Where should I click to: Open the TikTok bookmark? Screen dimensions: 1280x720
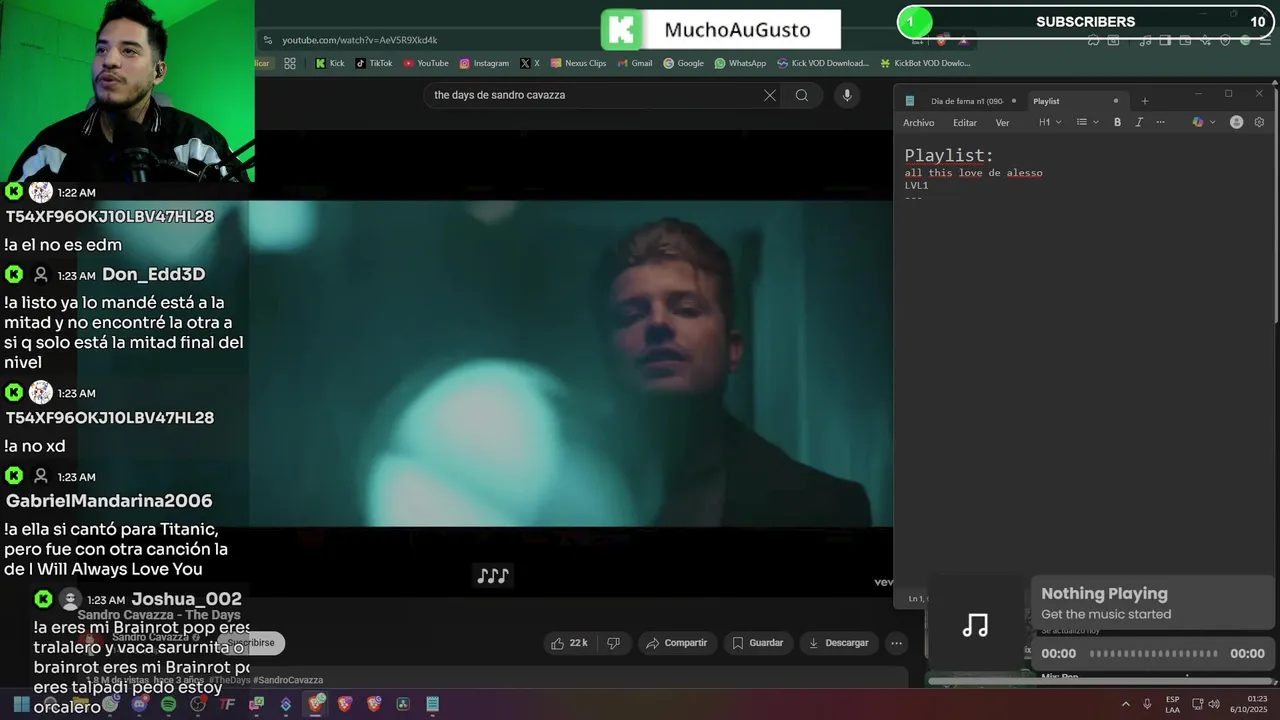(374, 63)
